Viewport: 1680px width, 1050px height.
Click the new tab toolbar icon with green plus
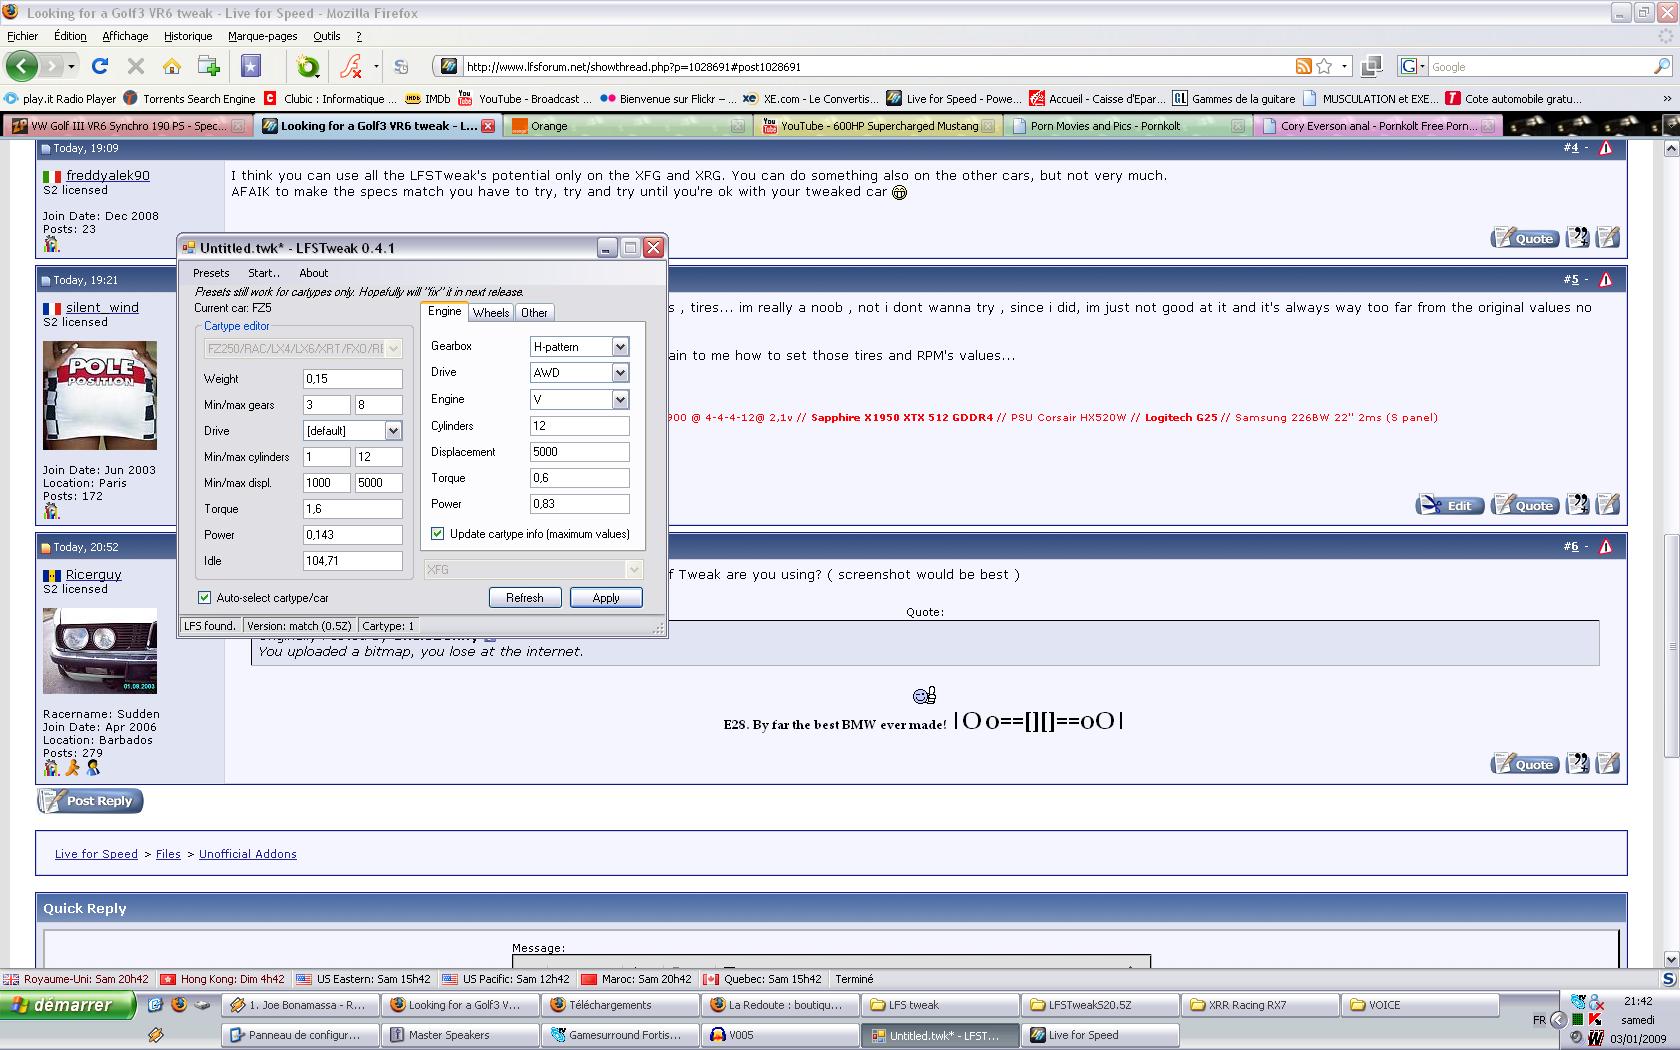(x=209, y=66)
